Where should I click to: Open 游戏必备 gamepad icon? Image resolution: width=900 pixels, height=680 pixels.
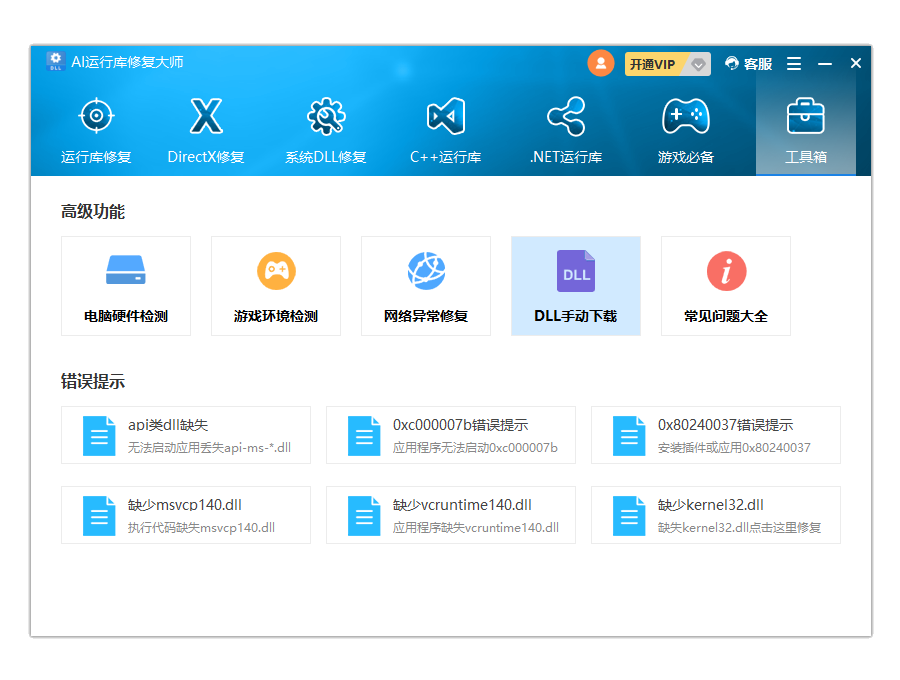686,117
